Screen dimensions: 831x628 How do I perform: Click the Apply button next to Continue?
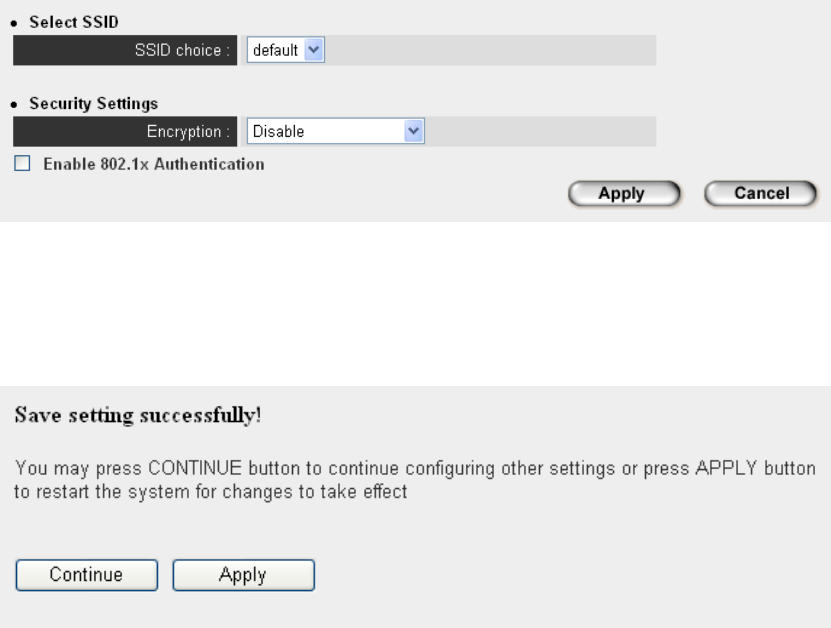(244, 575)
